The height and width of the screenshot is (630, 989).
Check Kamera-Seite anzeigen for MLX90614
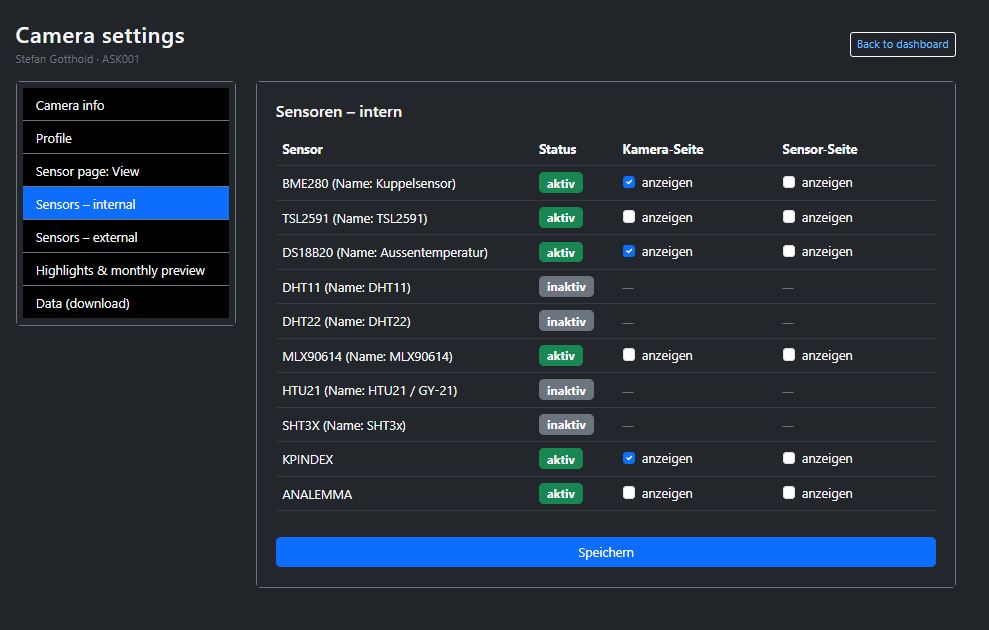coord(629,355)
